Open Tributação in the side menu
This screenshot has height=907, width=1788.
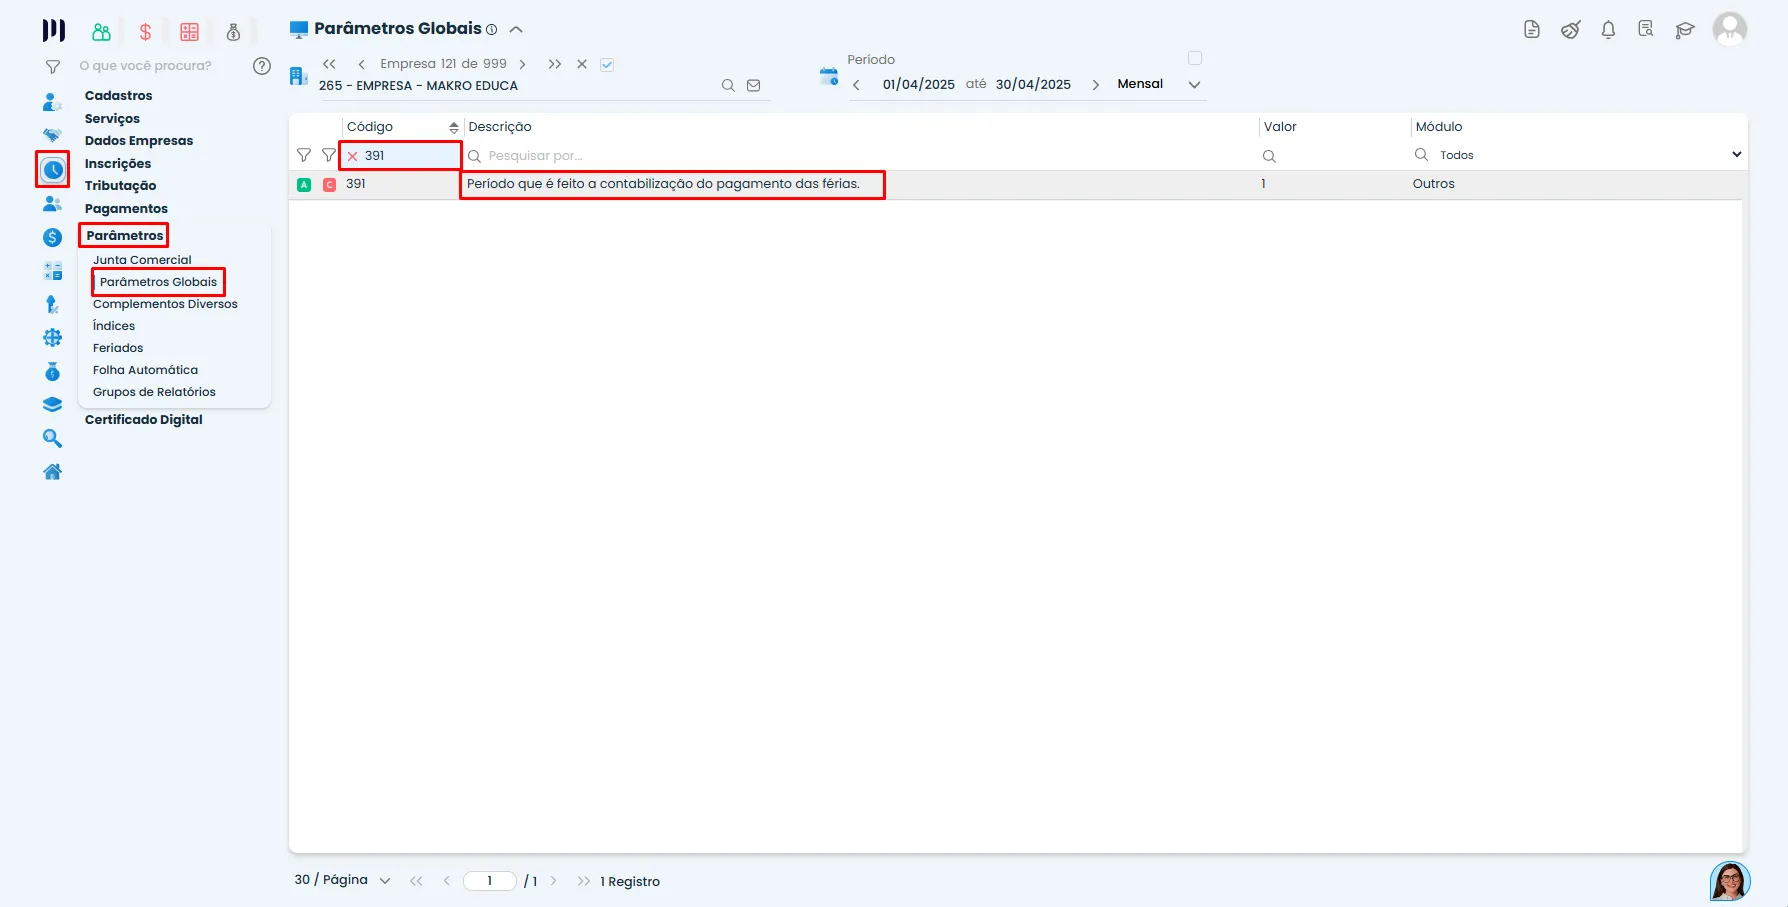pos(120,186)
